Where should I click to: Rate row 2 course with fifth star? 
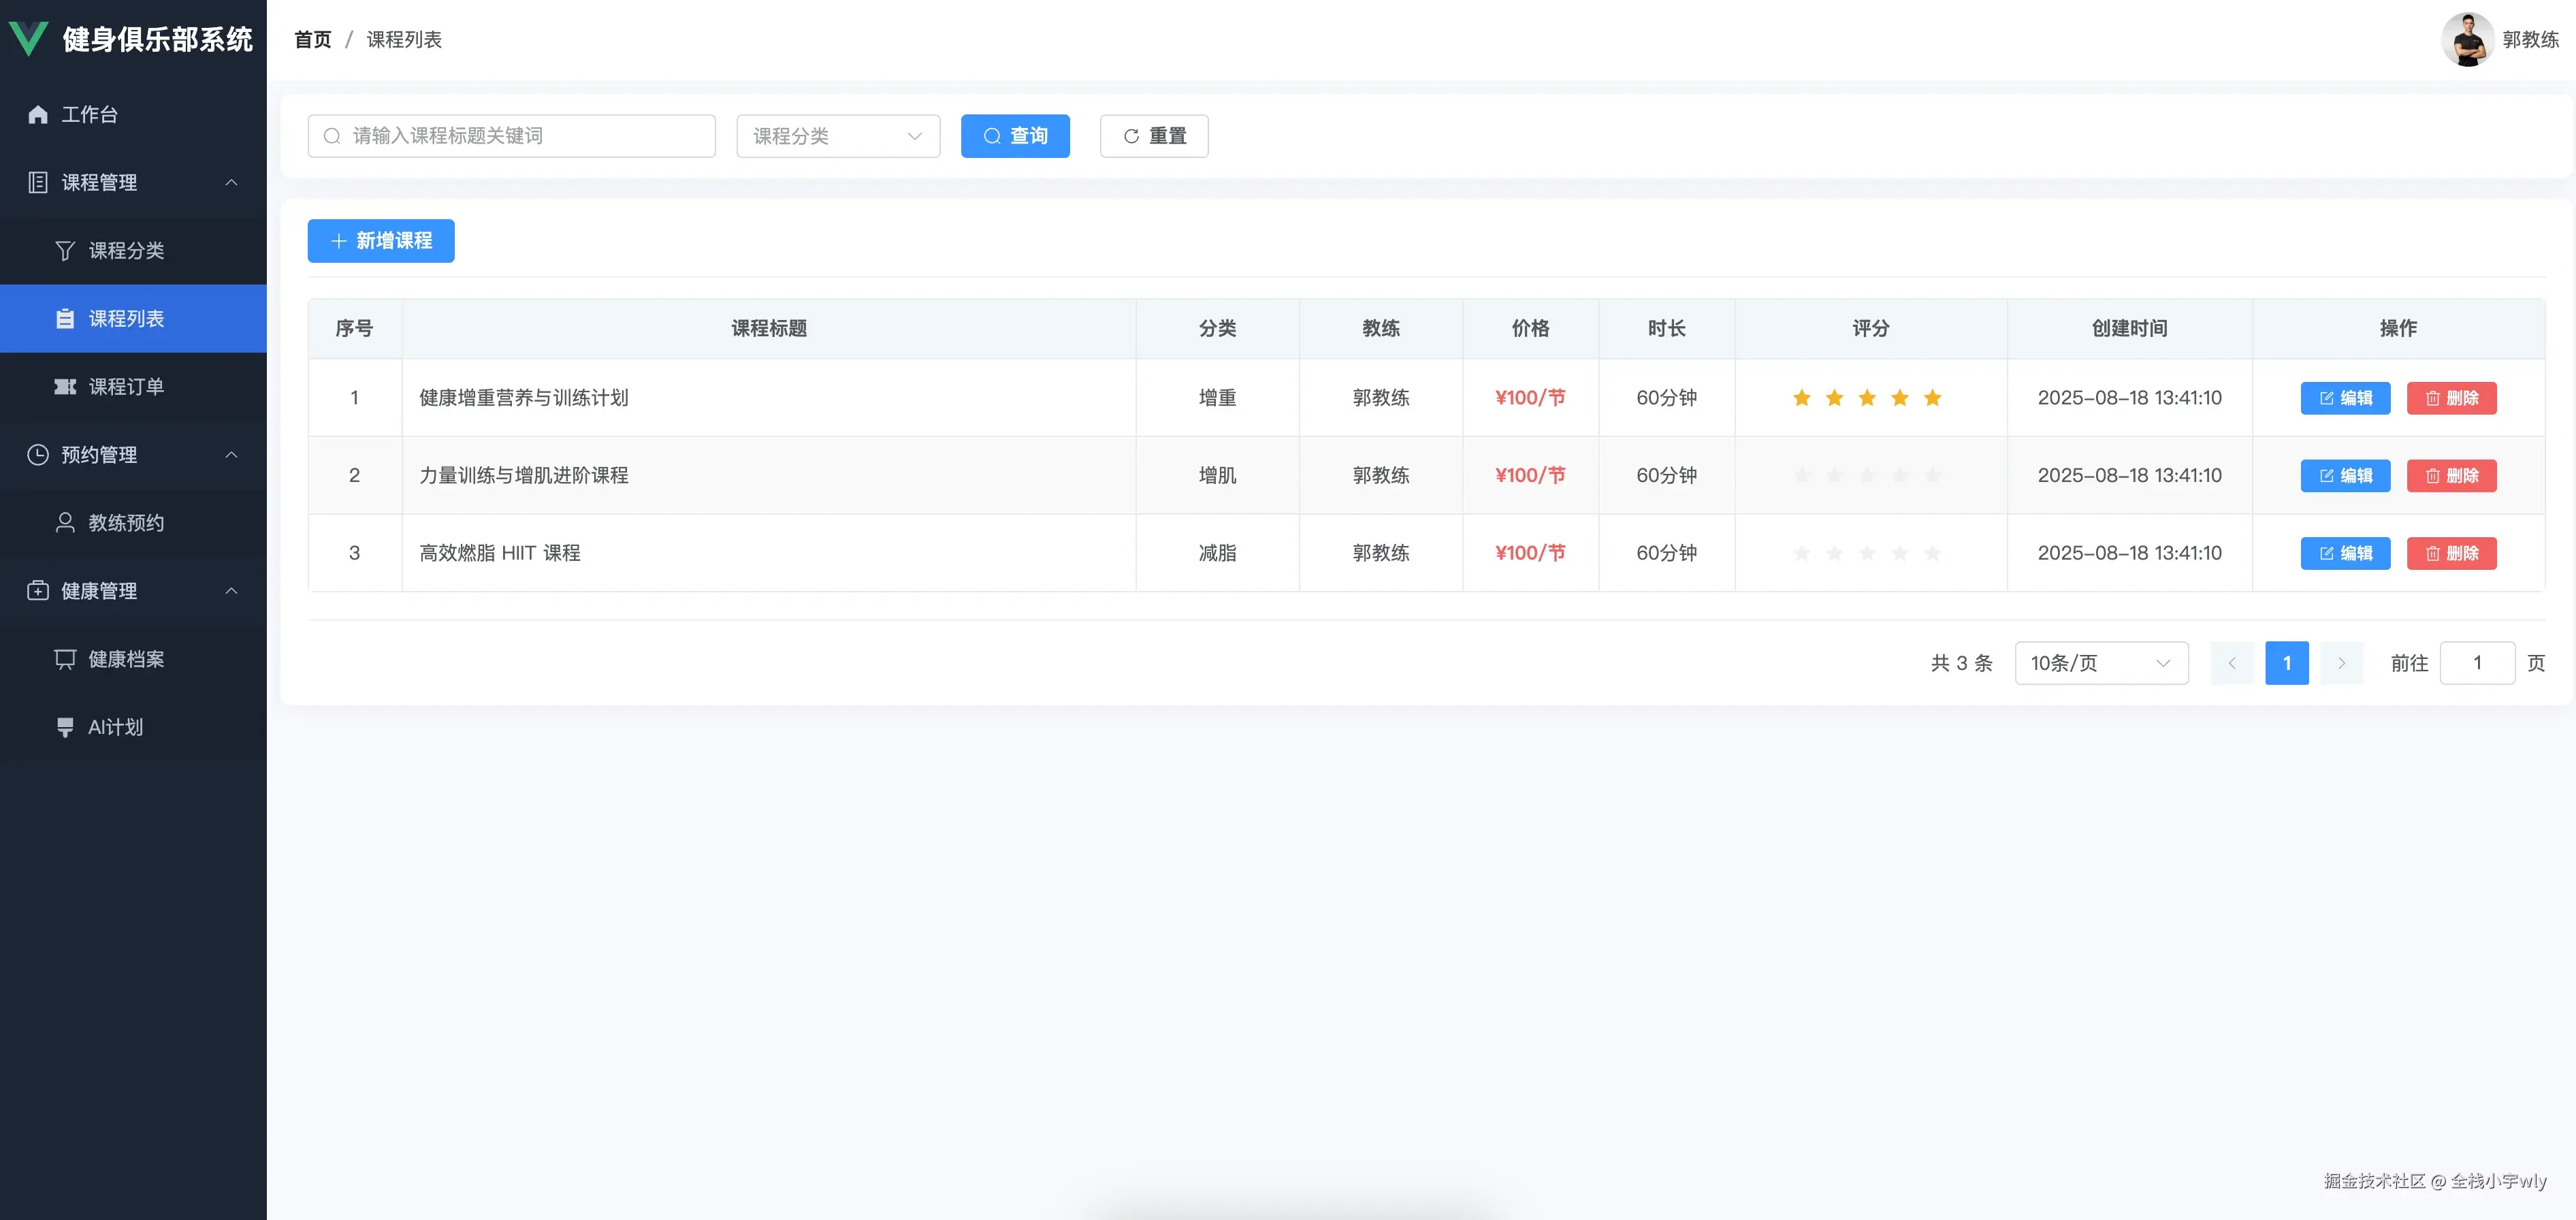point(1932,475)
